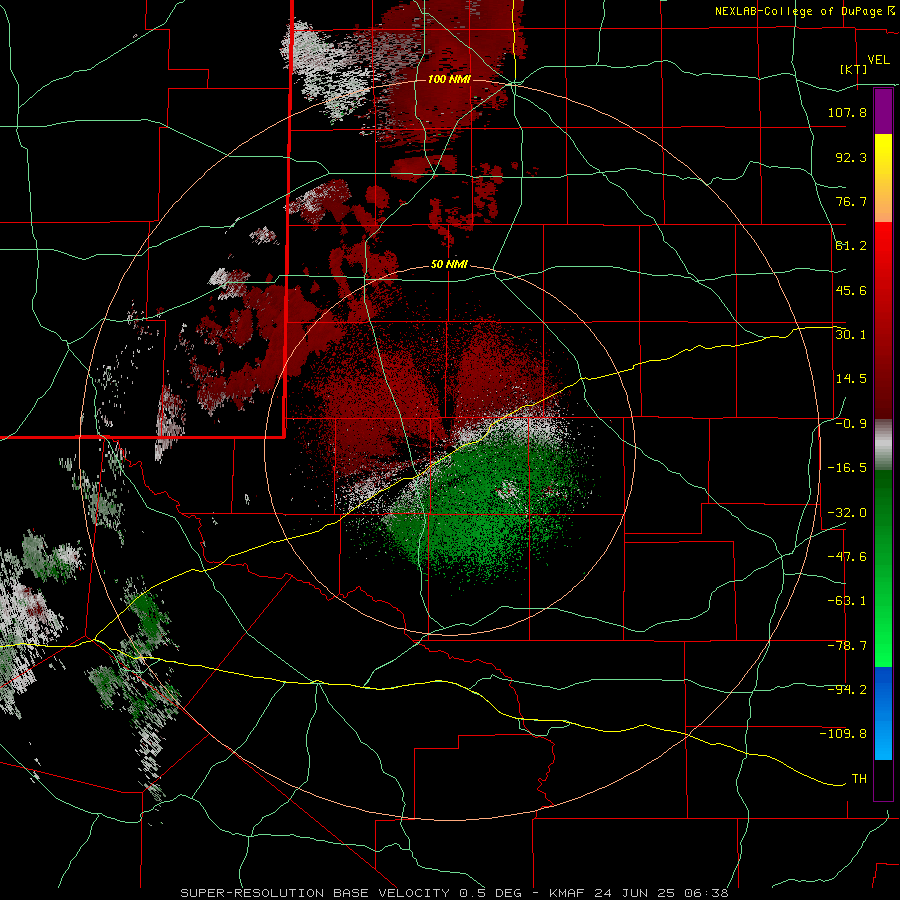Click the 30.1 legend value

851,335
